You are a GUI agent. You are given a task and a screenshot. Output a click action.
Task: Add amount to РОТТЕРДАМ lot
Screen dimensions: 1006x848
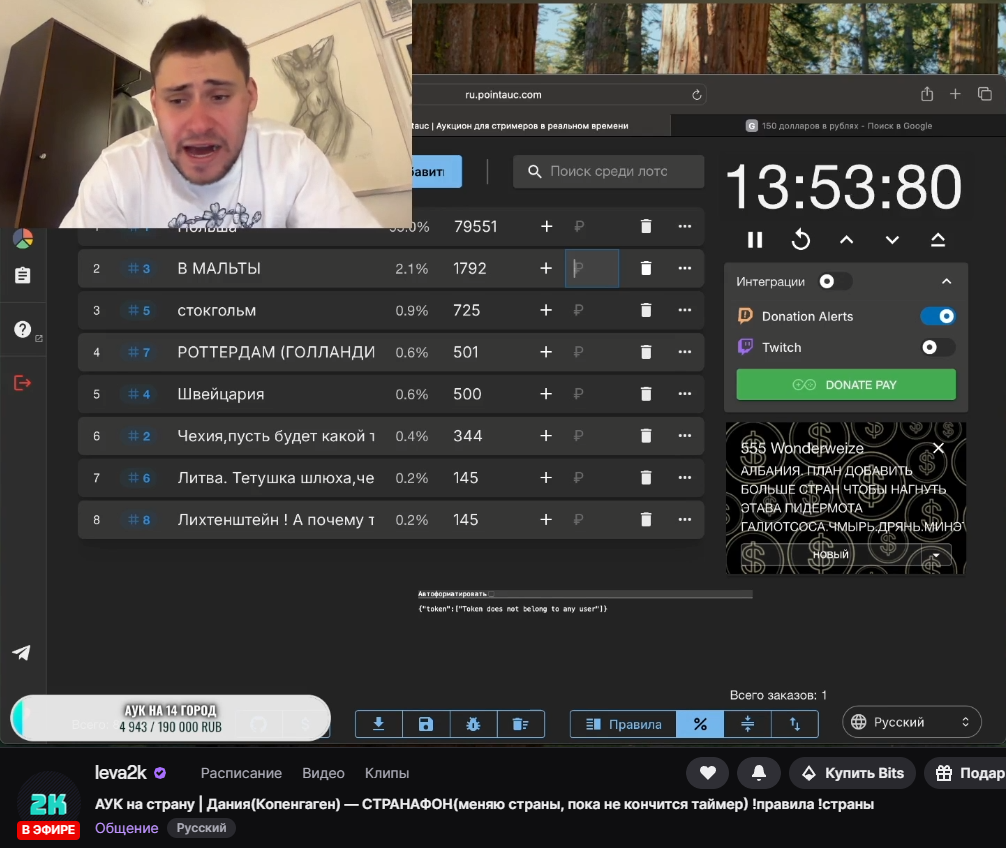click(546, 352)
